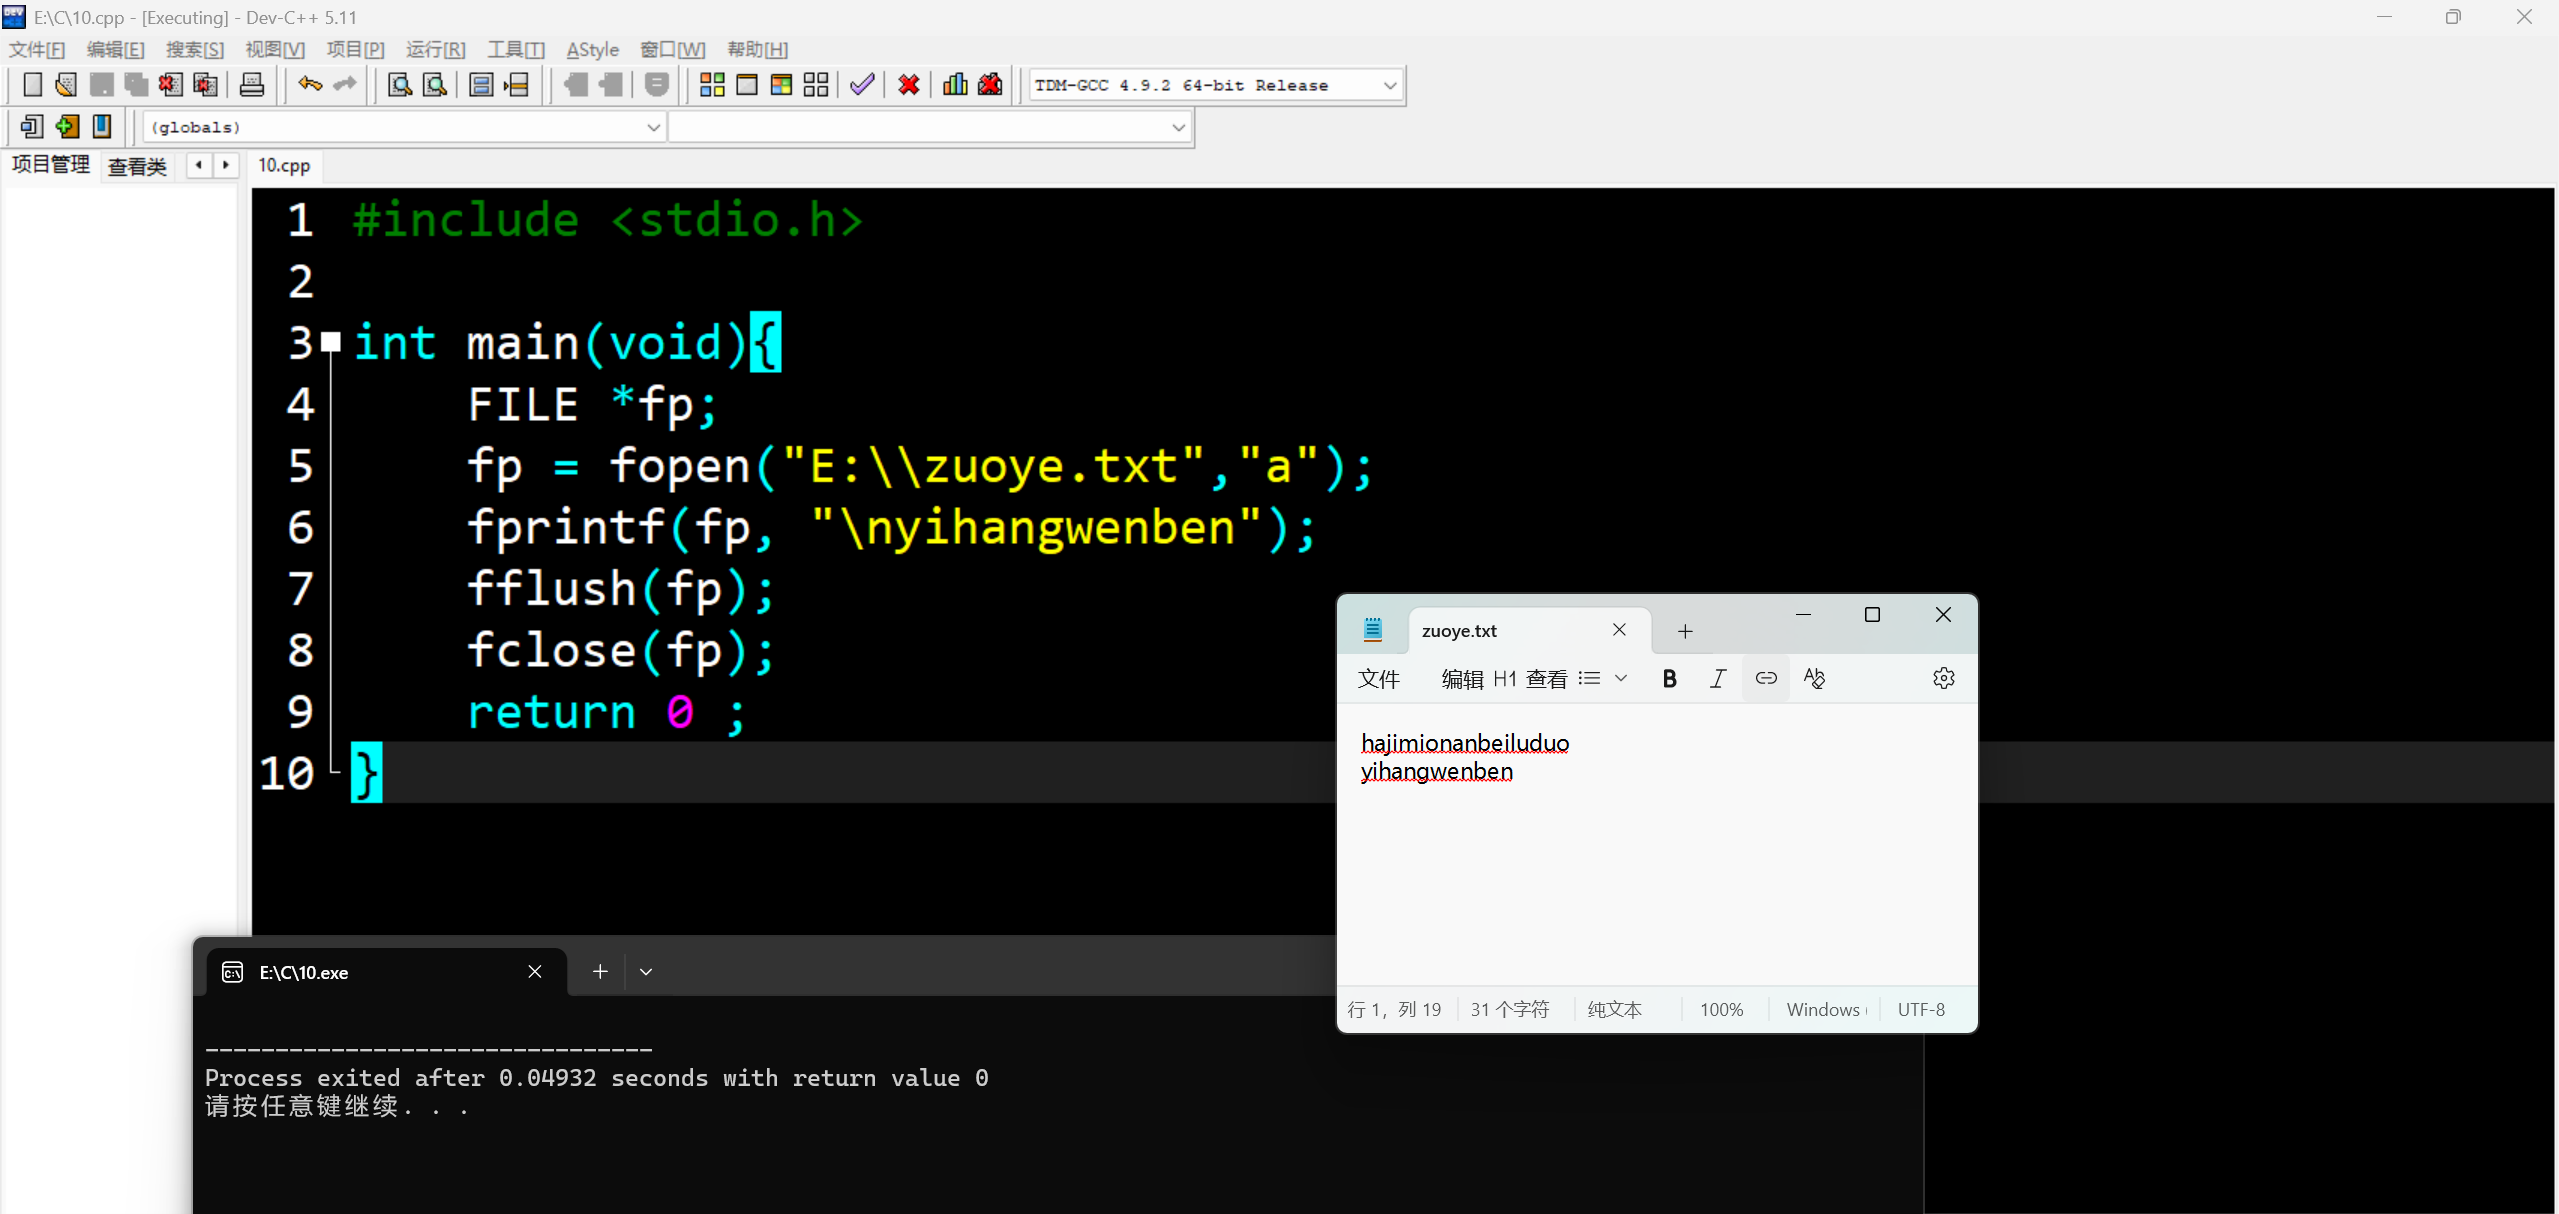The width and height of the screenshot is (2559, 1214).
Task: Click the 100% zoom level in Notepad status bar
Action: coord(1721,1010)
